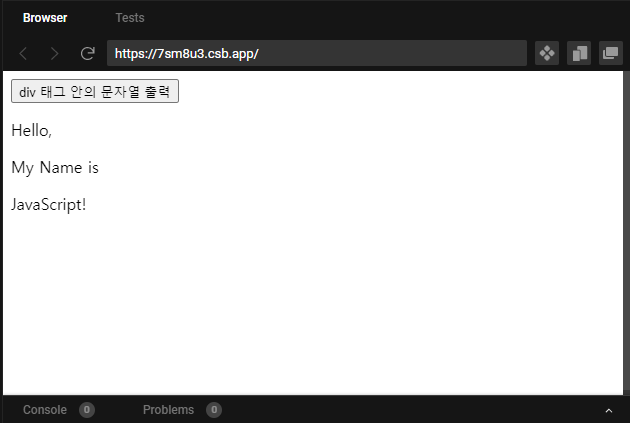Expand the console panel chevron
Image resolution: width=630 pixels, height=423 pixels.
[609, 410]
